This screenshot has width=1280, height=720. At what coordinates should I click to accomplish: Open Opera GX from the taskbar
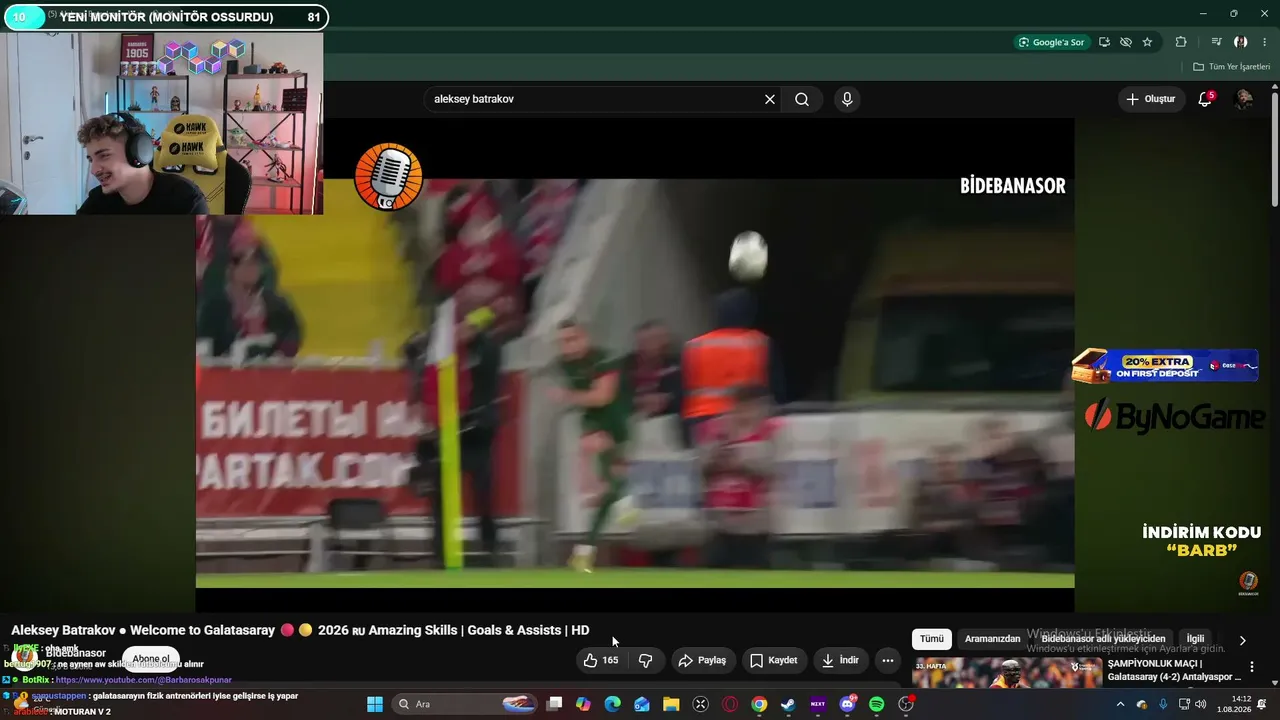(x=730, y=704)
